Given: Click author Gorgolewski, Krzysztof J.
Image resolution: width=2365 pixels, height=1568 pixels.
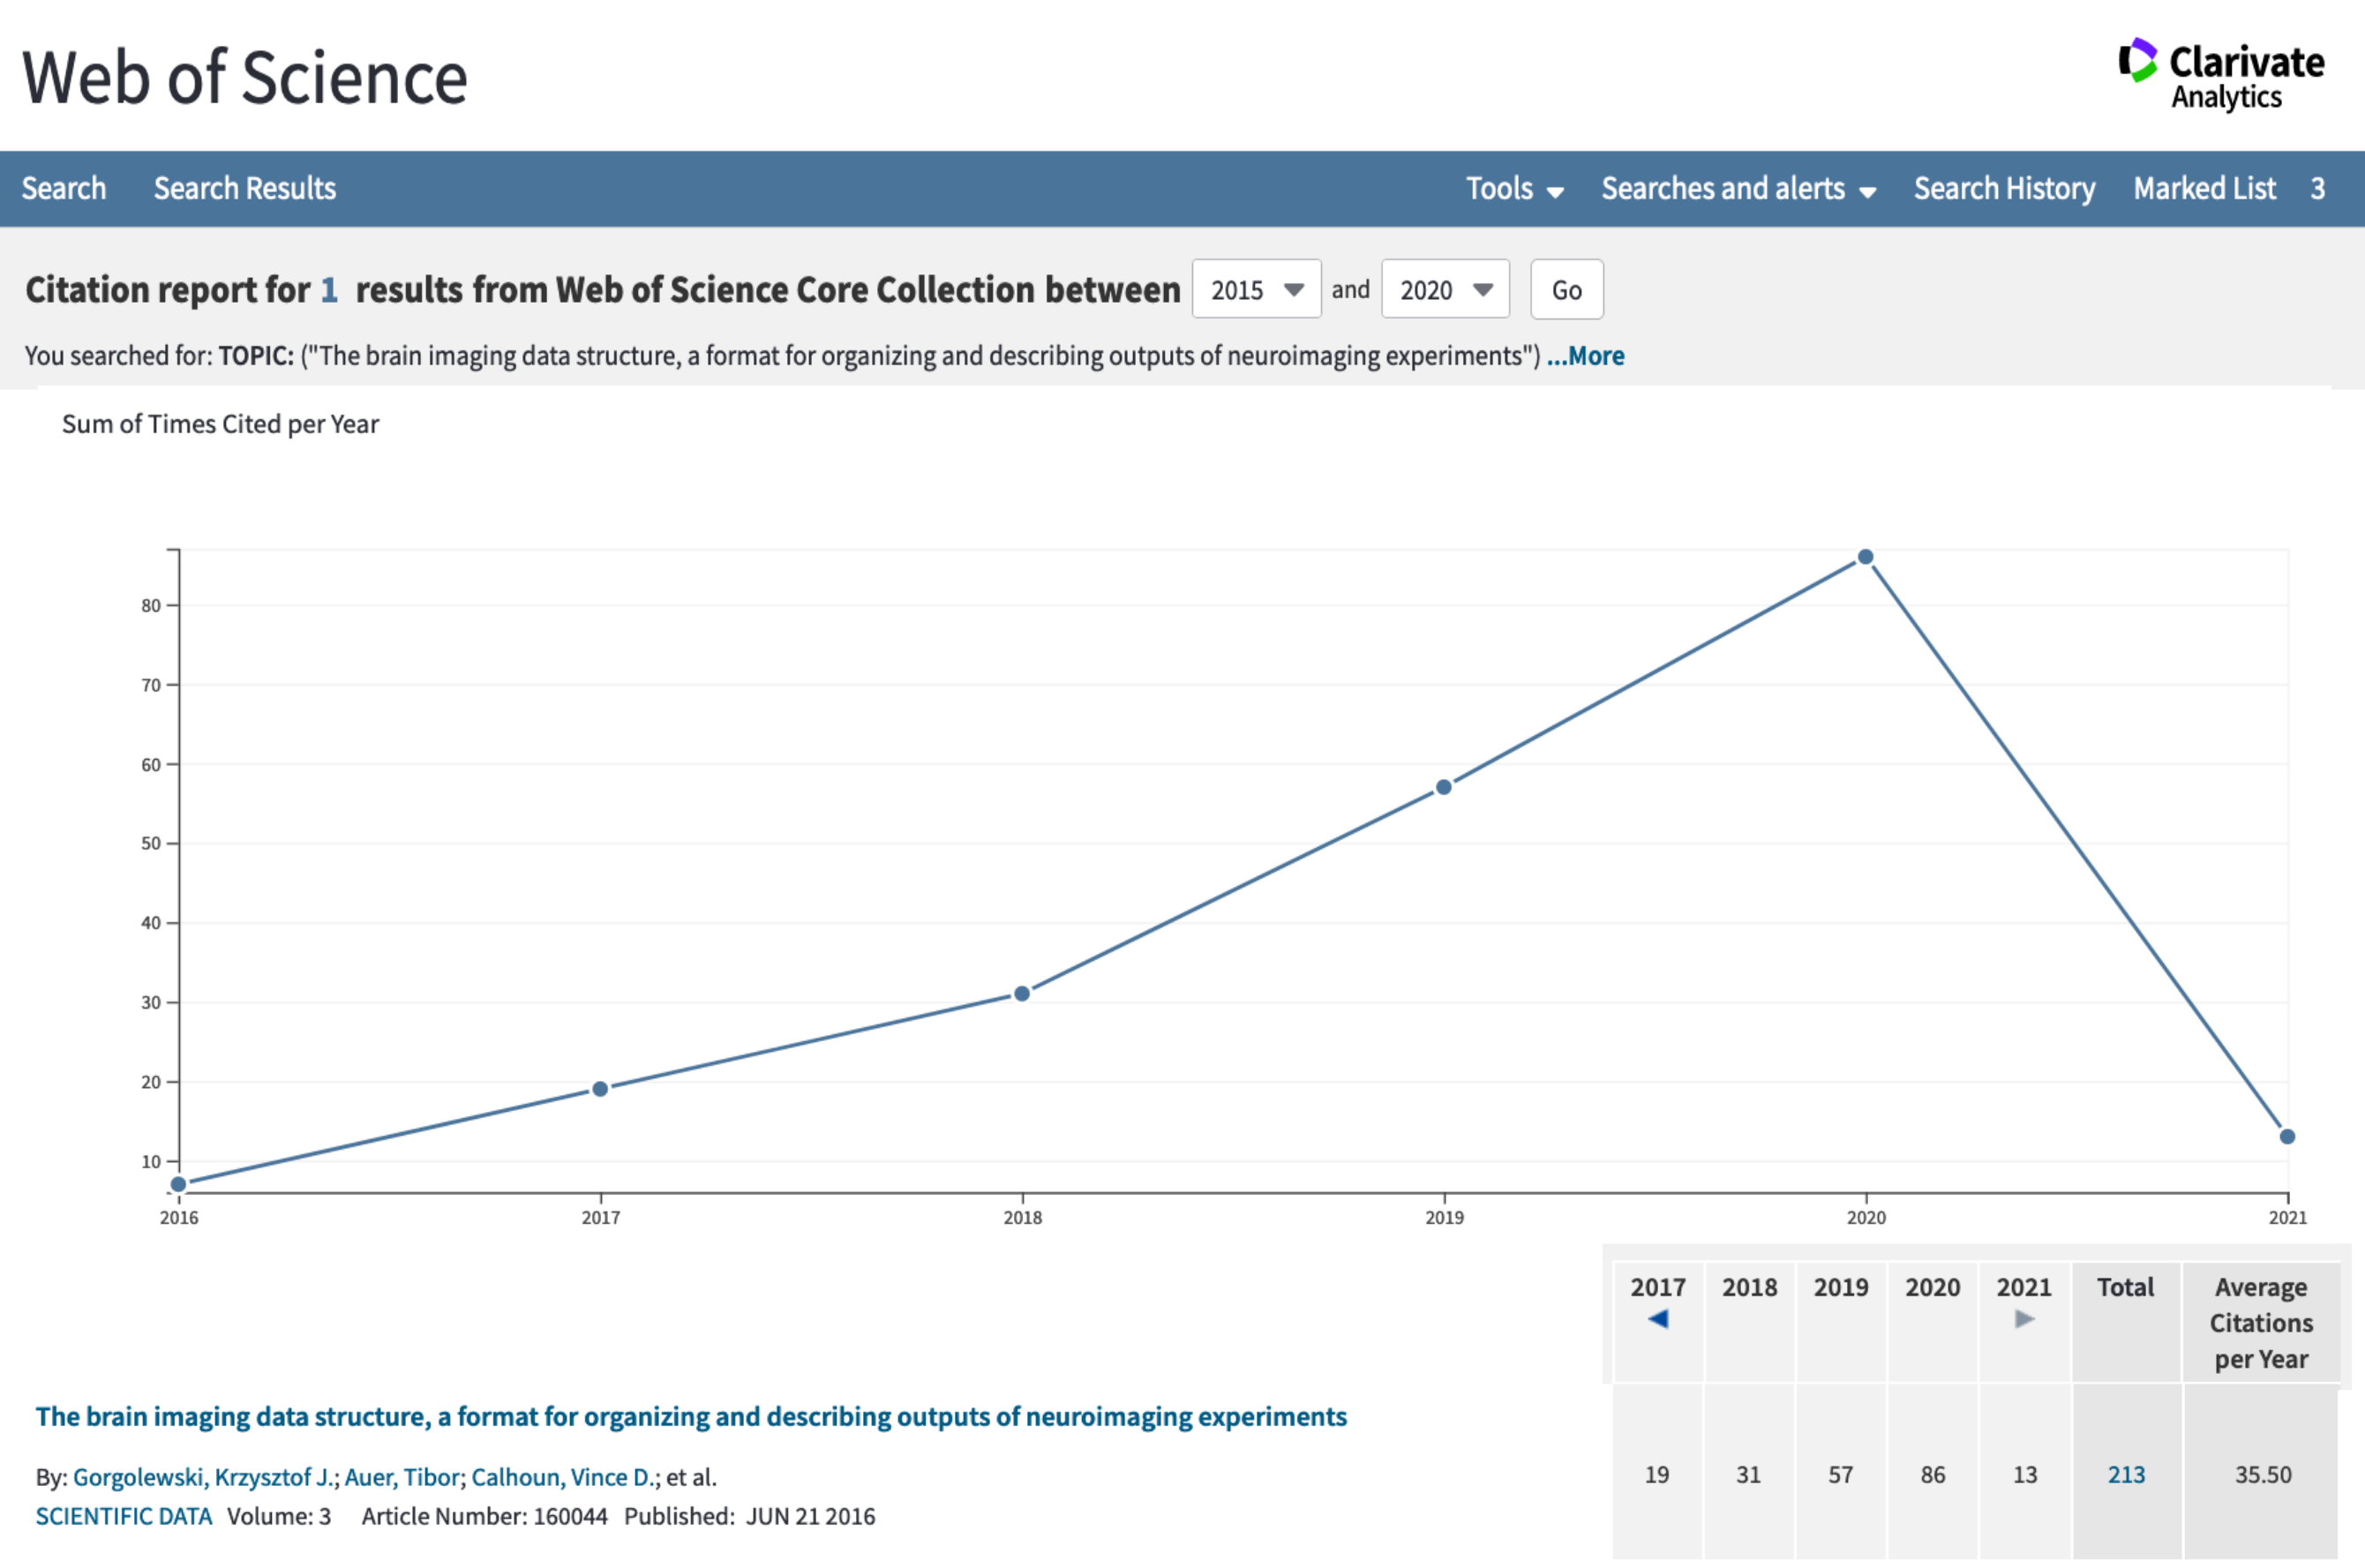Looking at the screenshot, I should click(202, 1477).
